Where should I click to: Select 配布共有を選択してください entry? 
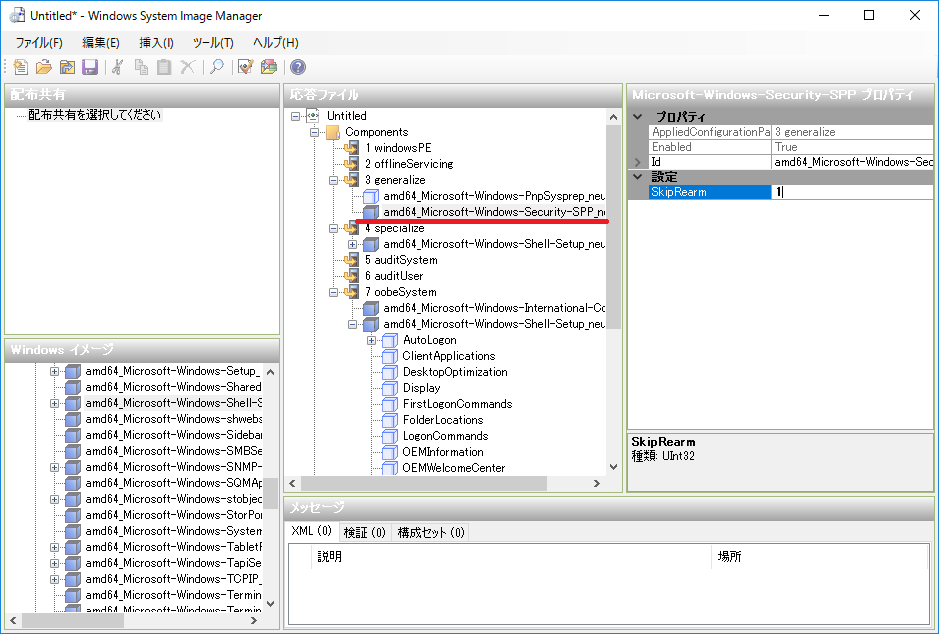[x=95, y=115]
